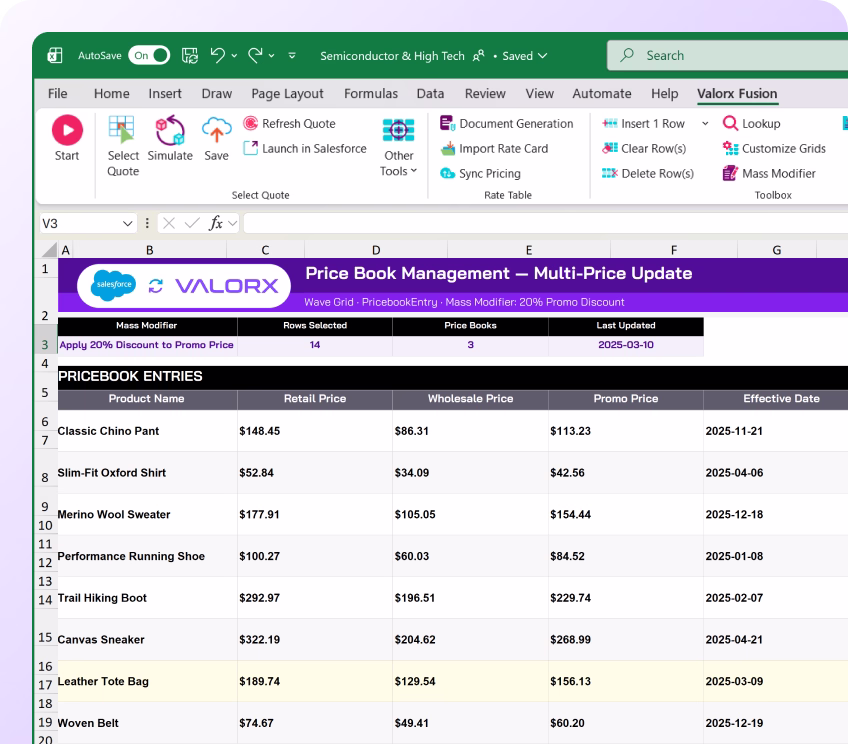Click Refresh Quote in ribbon

tap(289, 124)
